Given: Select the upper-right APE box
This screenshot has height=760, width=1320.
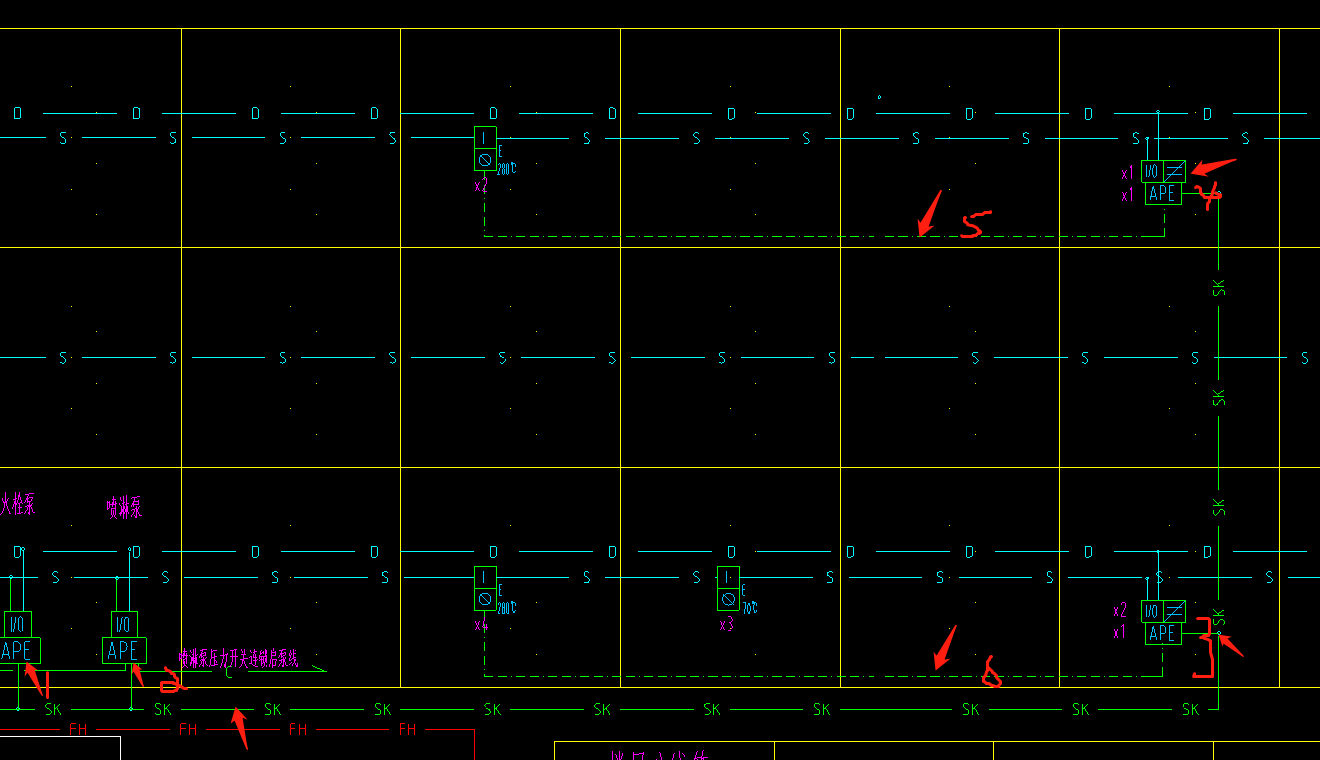Looking at the screenshot, I should 1162,194.
